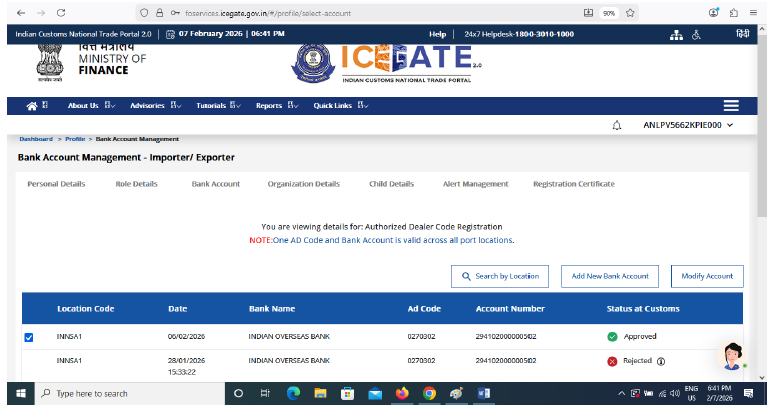Reload the page with refresh icon
770x408 pixels.
[61, 13]
